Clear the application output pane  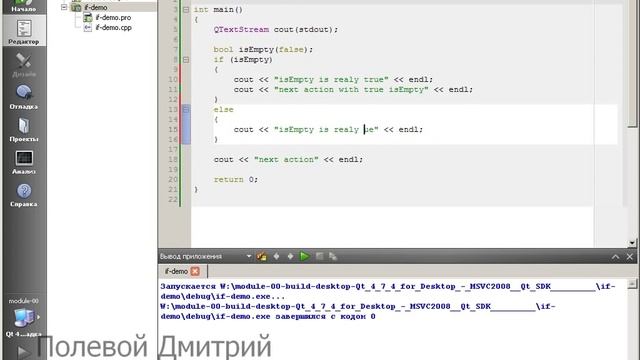coord(262,256)
